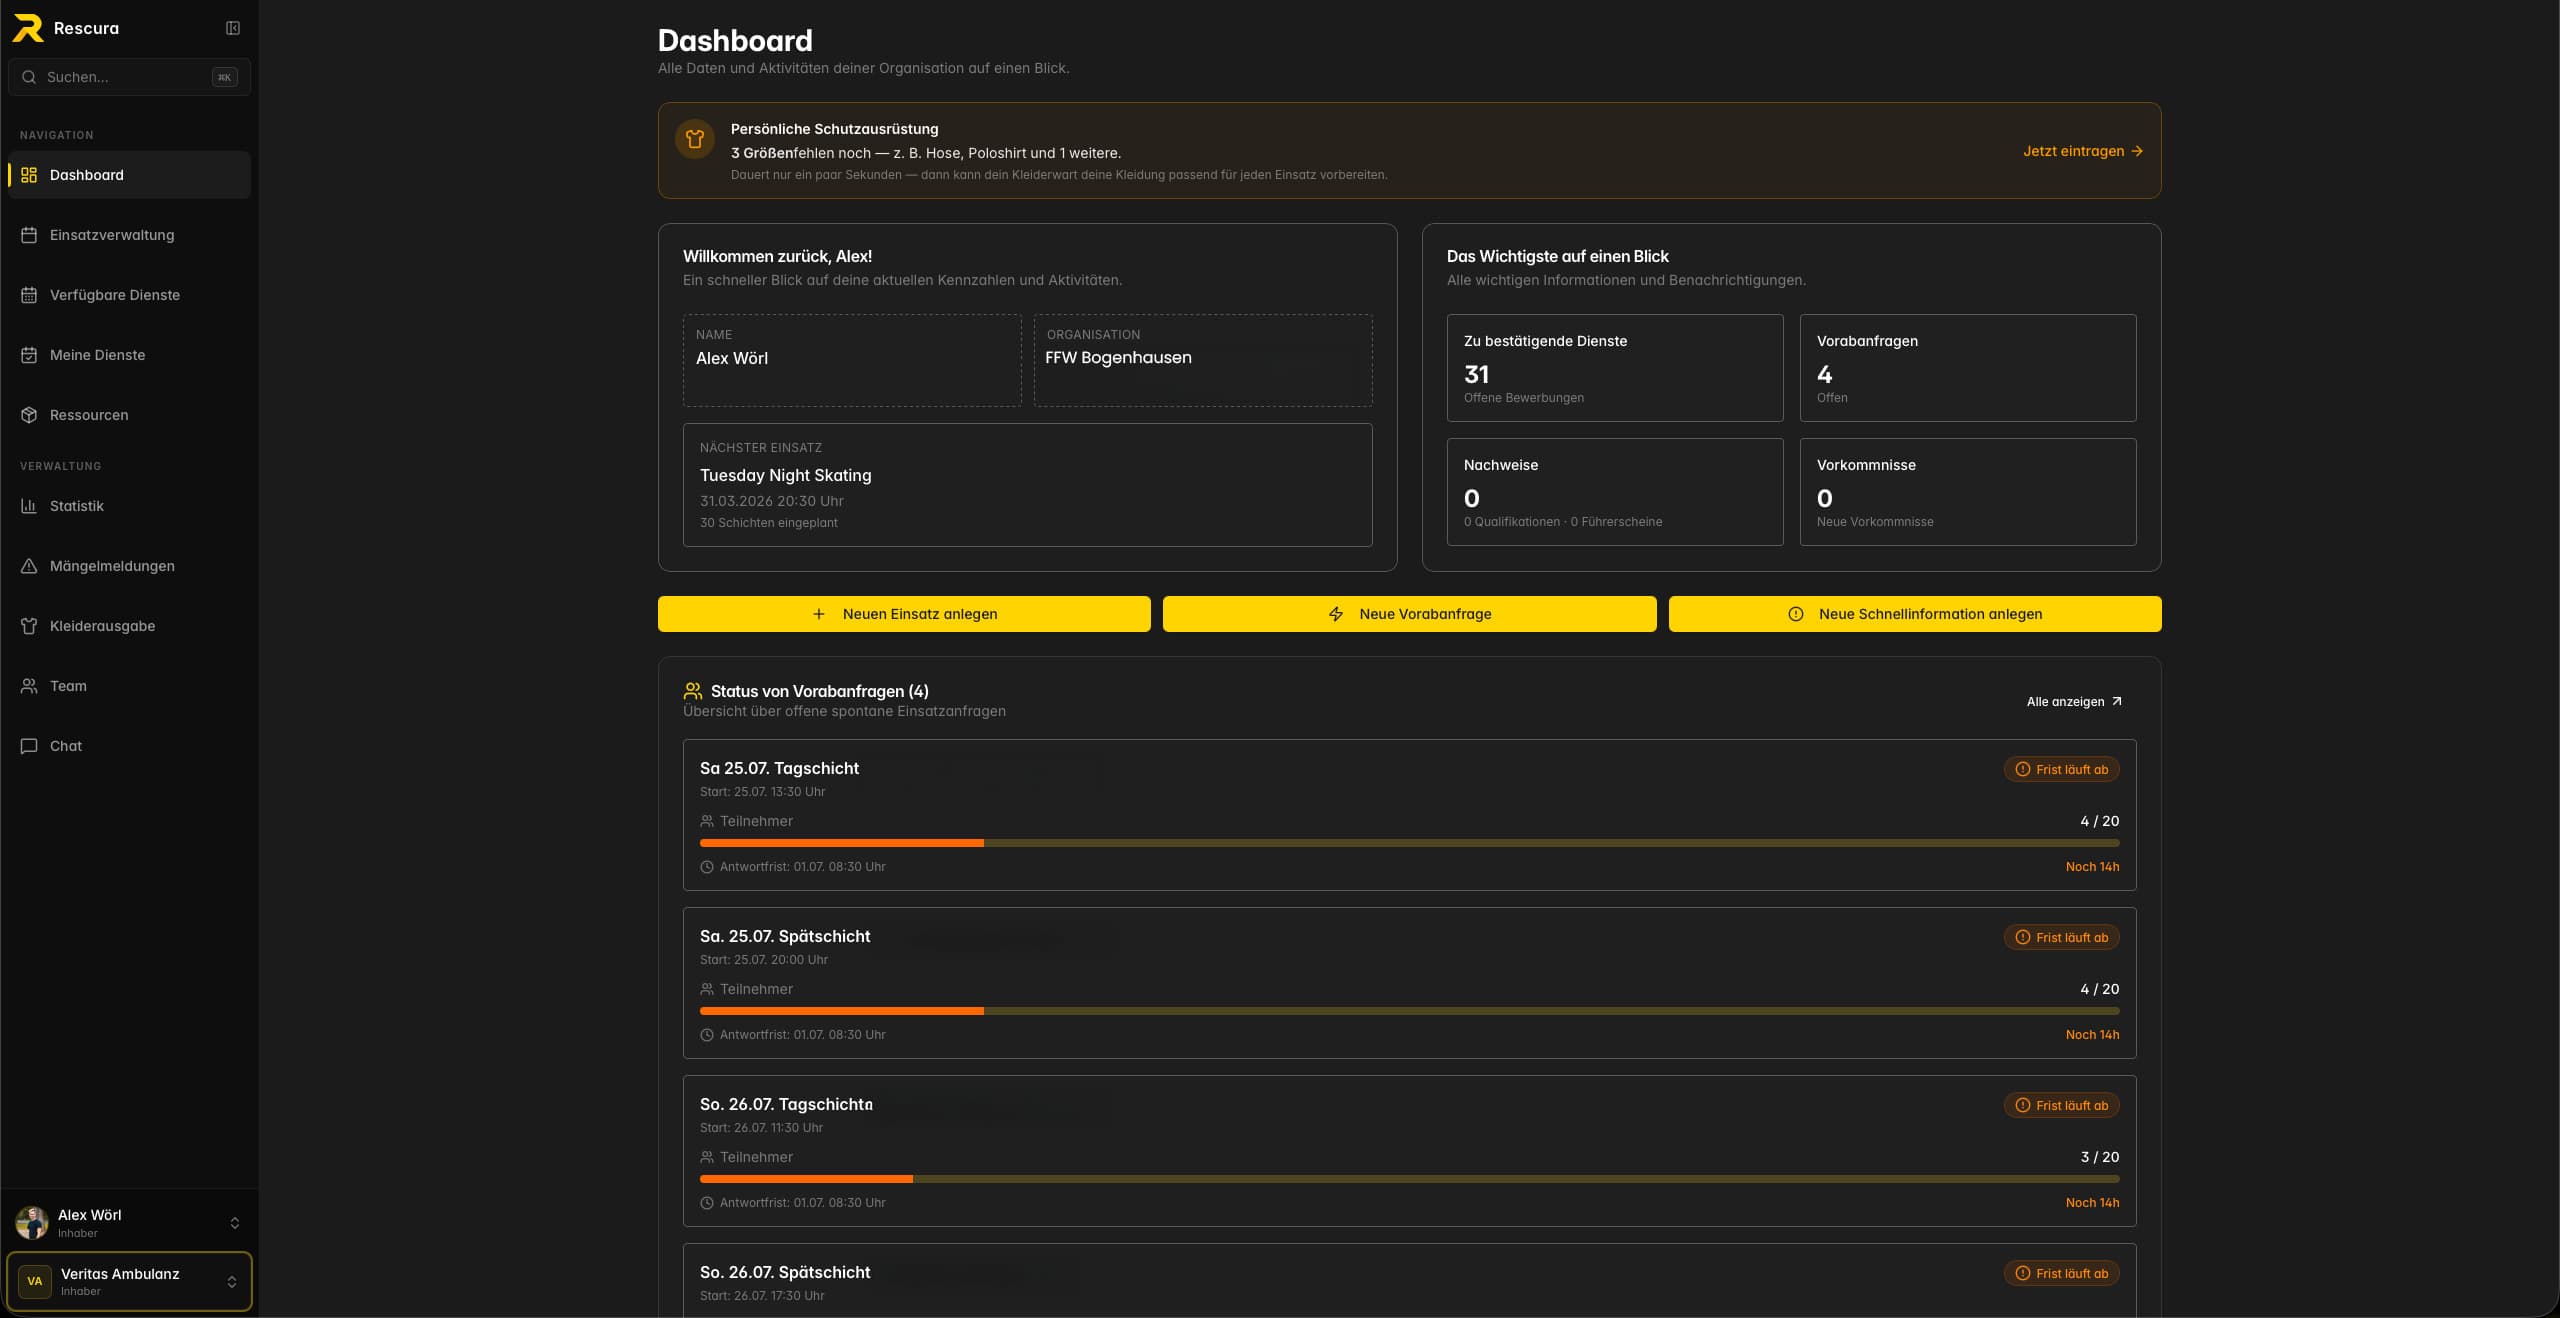The width and height of the screenshot is (2560, 1318).
Task: Open the Chat page
Action: [x=129, y=746]
